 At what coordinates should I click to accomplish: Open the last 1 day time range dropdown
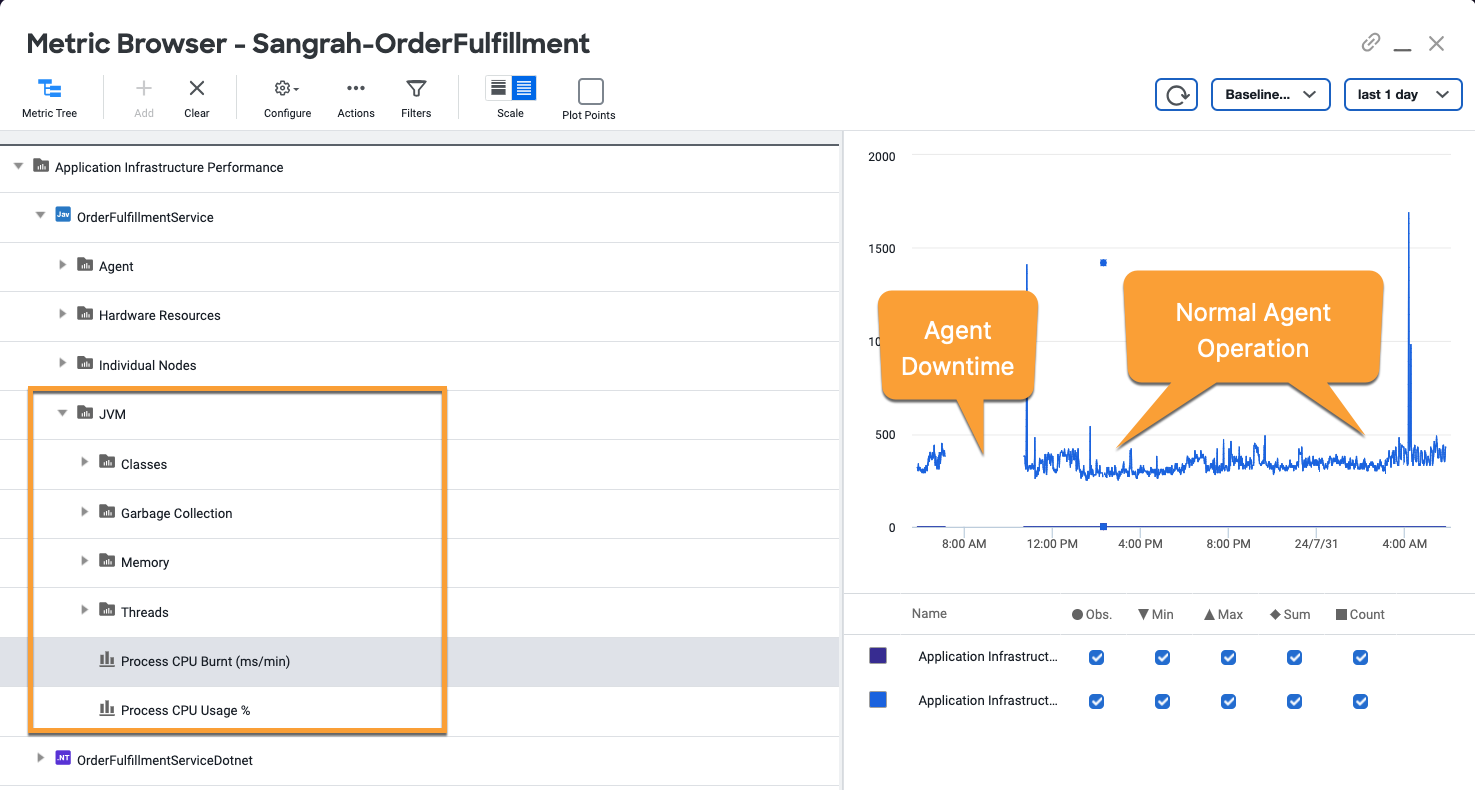(x=1402, y=94)
